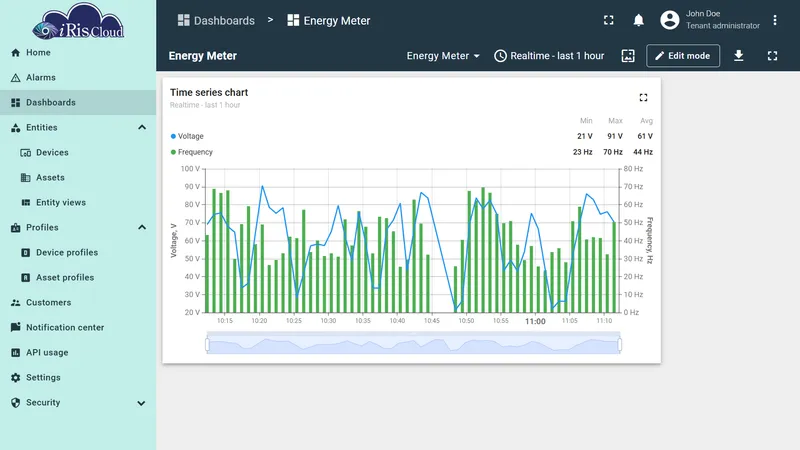Click the download dashboard icon
Image resolution: width=800 pixels, height=450 pixels.
point(738,56)
